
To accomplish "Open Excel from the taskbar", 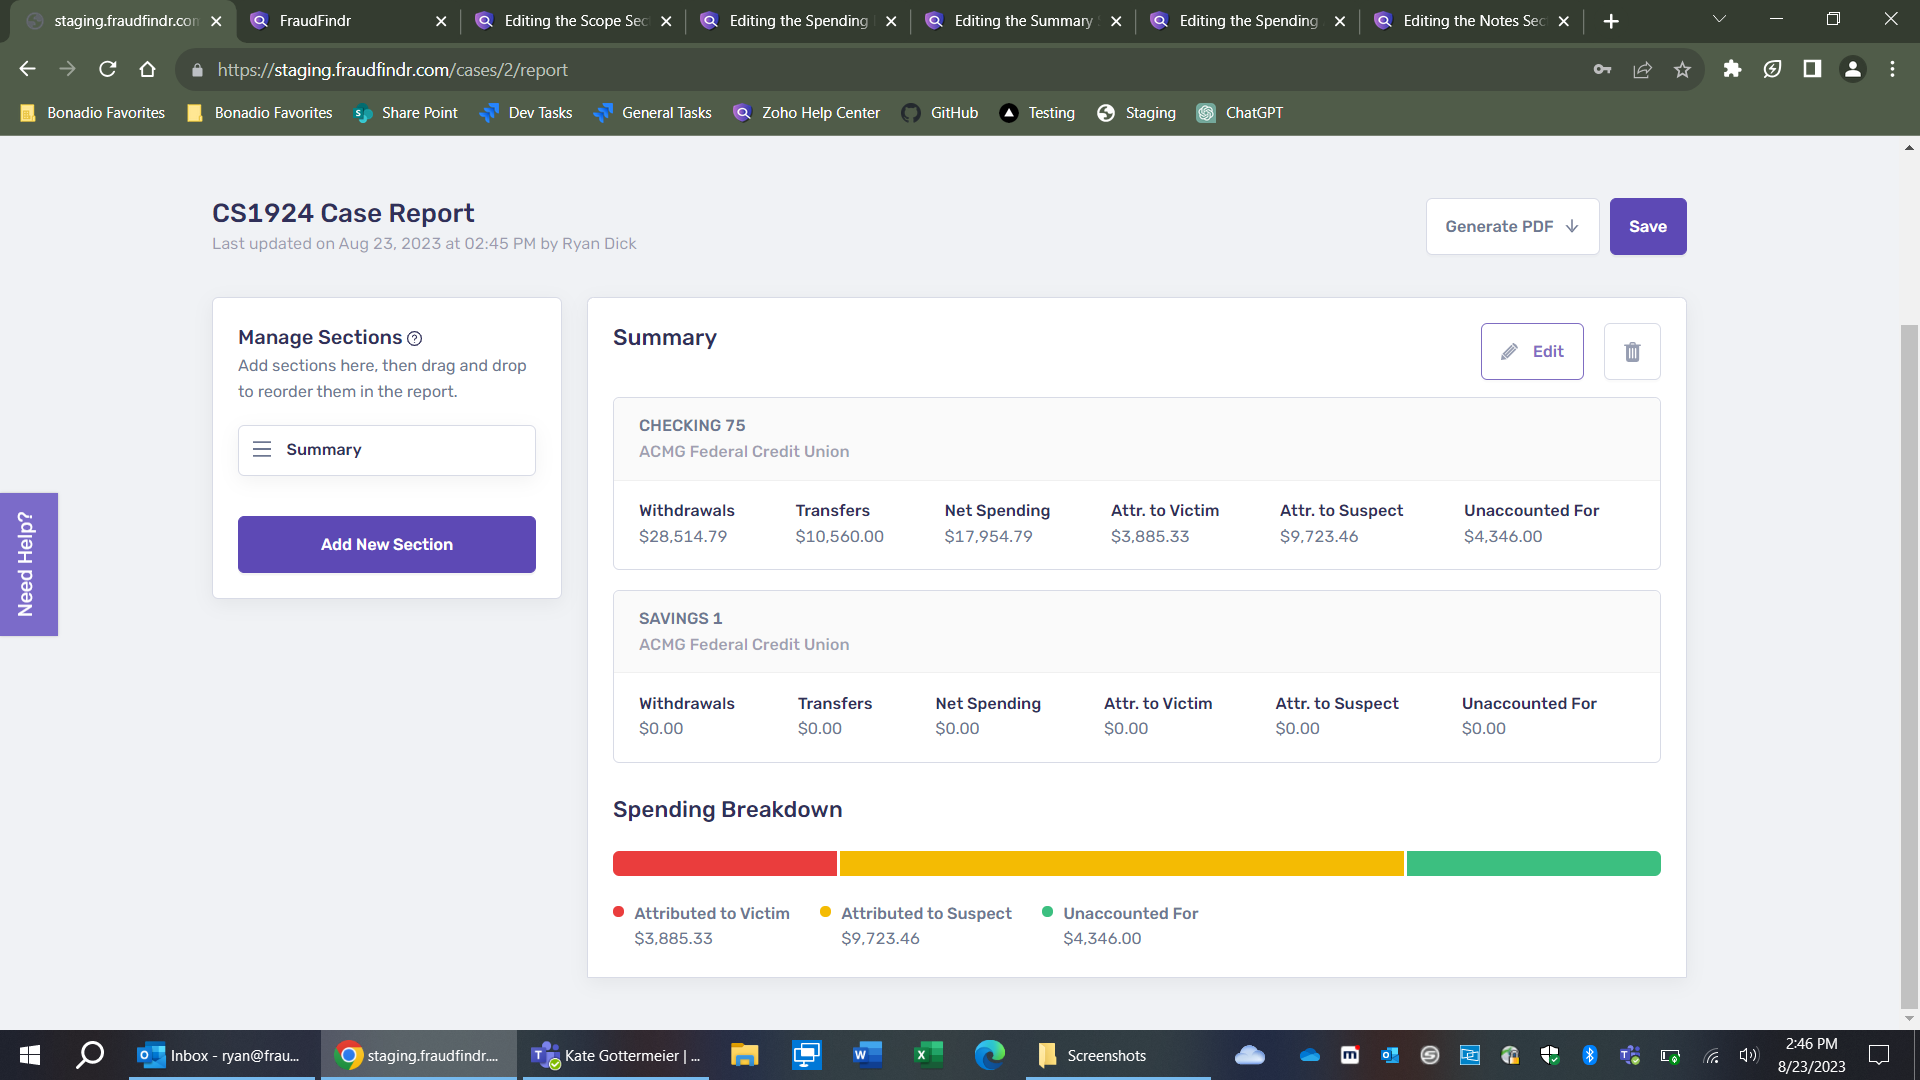I will [928, 1055].
